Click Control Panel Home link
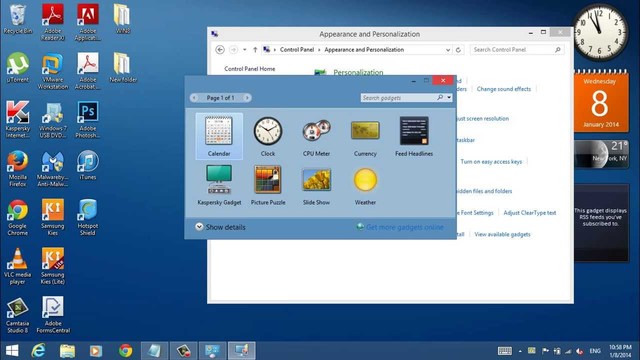Viewport: 640px width, 360px height. pyautogui.click(x=250, y=69)
